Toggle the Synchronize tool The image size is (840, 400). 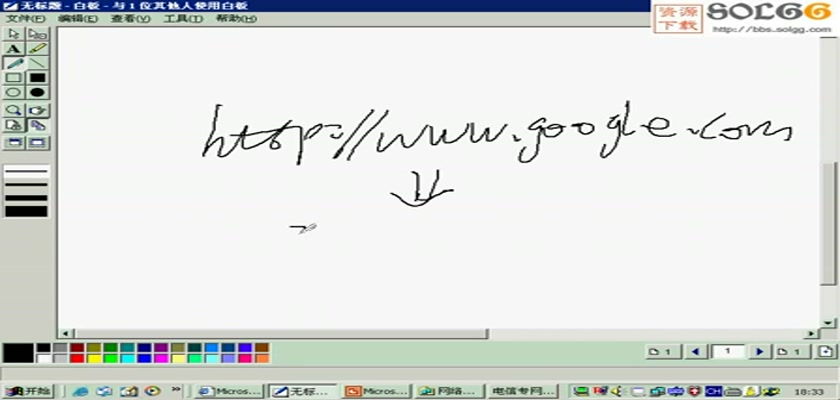pyautogui.click(x=38, y=125)
